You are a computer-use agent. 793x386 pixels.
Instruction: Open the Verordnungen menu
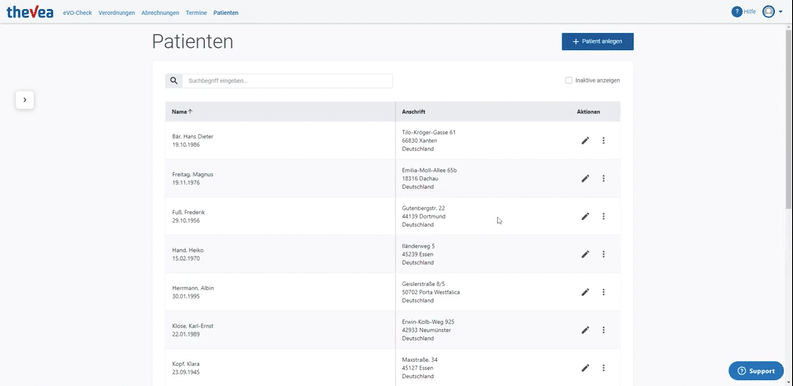[117, 13]
